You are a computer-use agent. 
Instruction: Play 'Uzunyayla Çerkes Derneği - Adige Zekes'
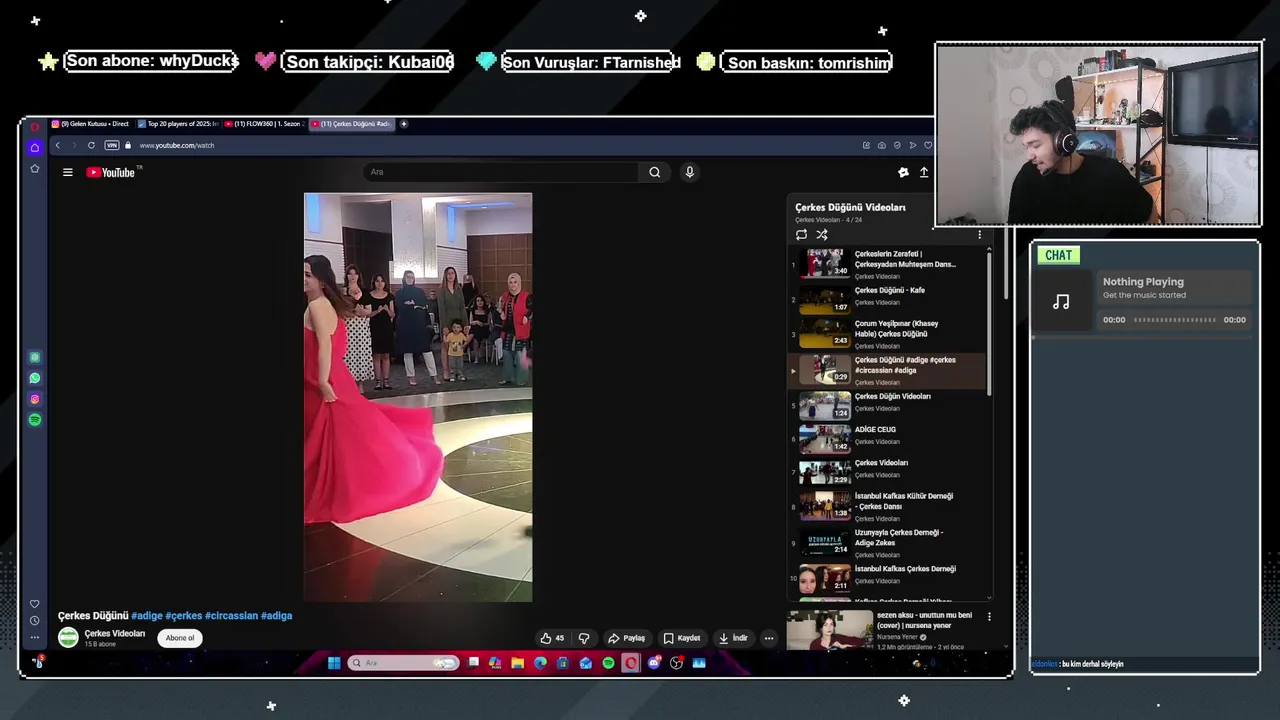(x=888, y=543)
